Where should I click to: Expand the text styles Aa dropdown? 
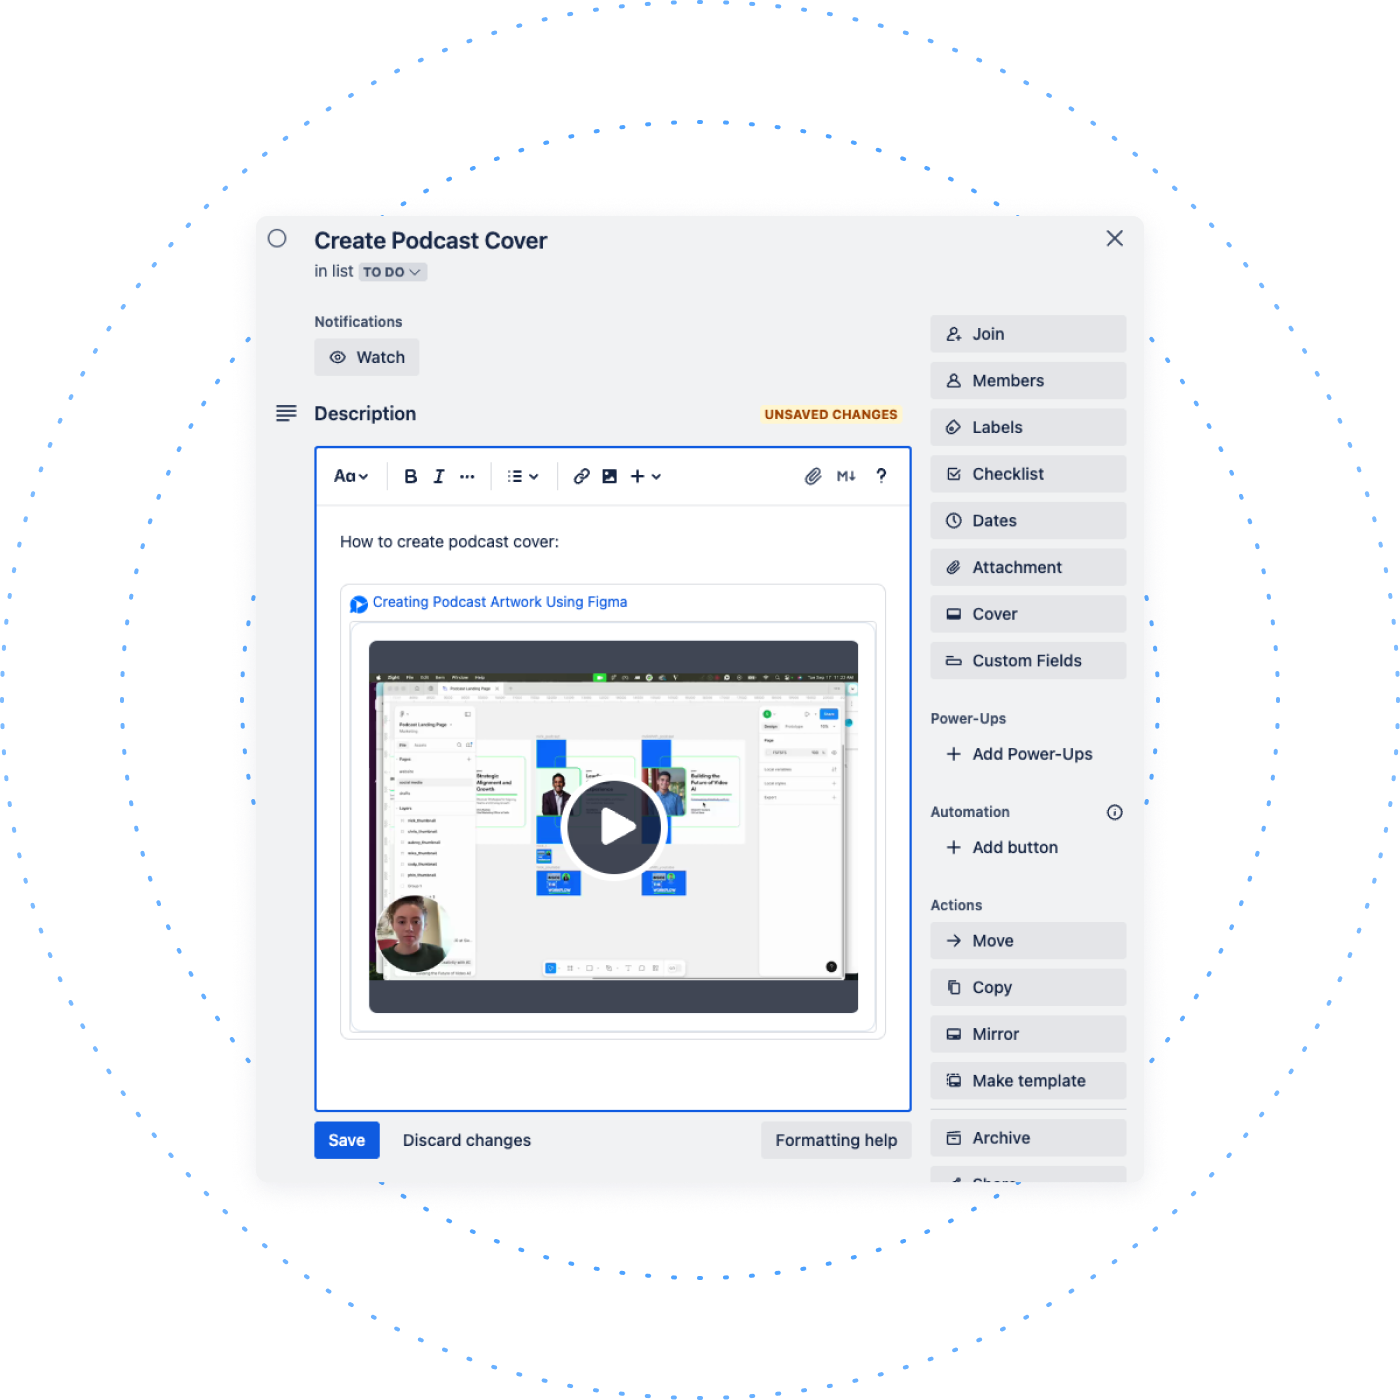[351, 477]
